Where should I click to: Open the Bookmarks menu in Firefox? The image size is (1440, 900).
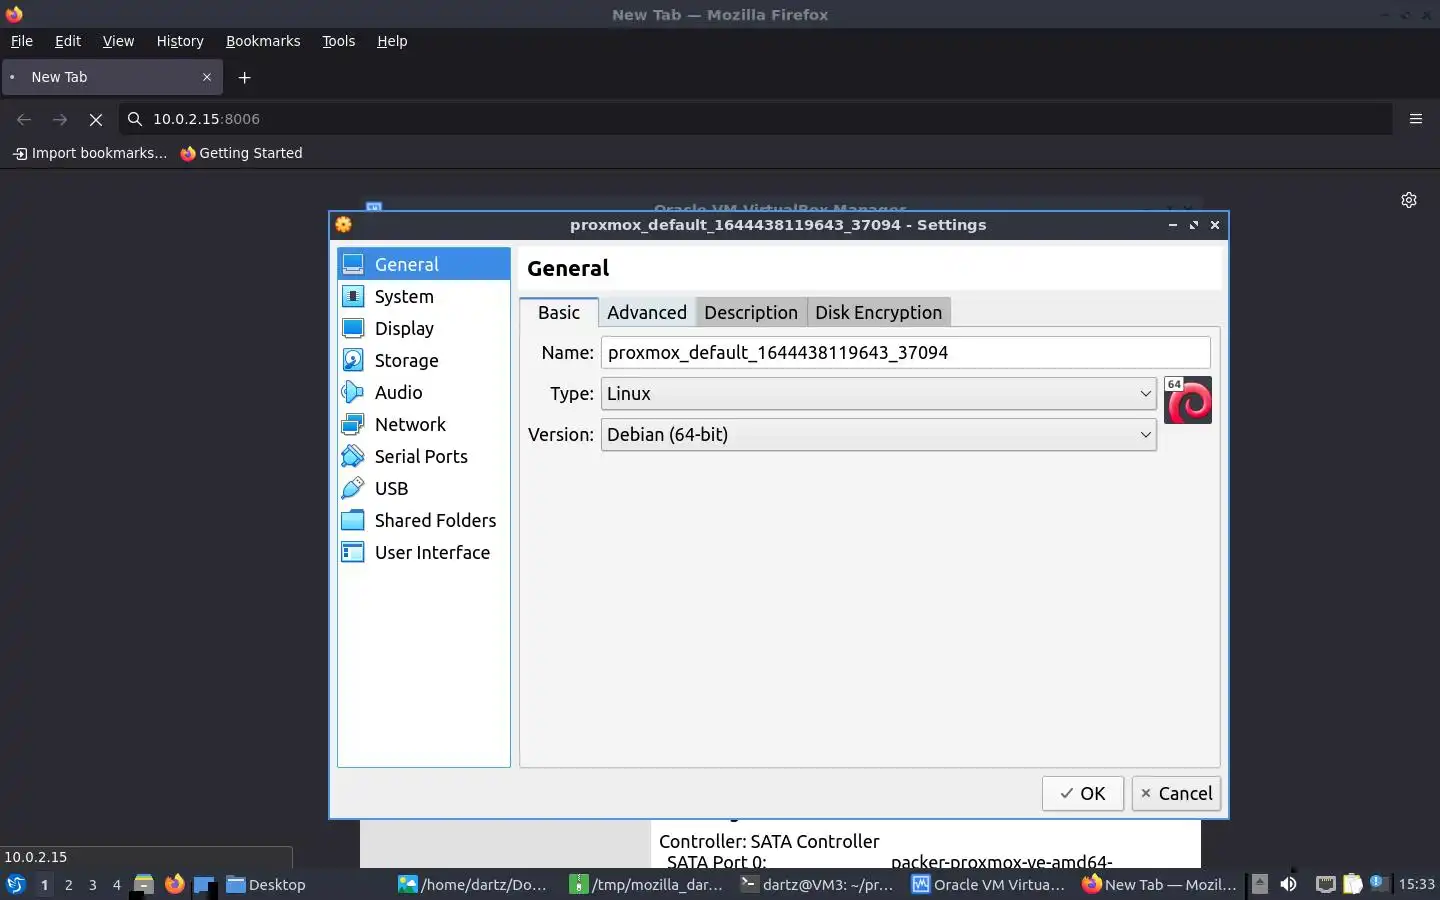[263, 41]
